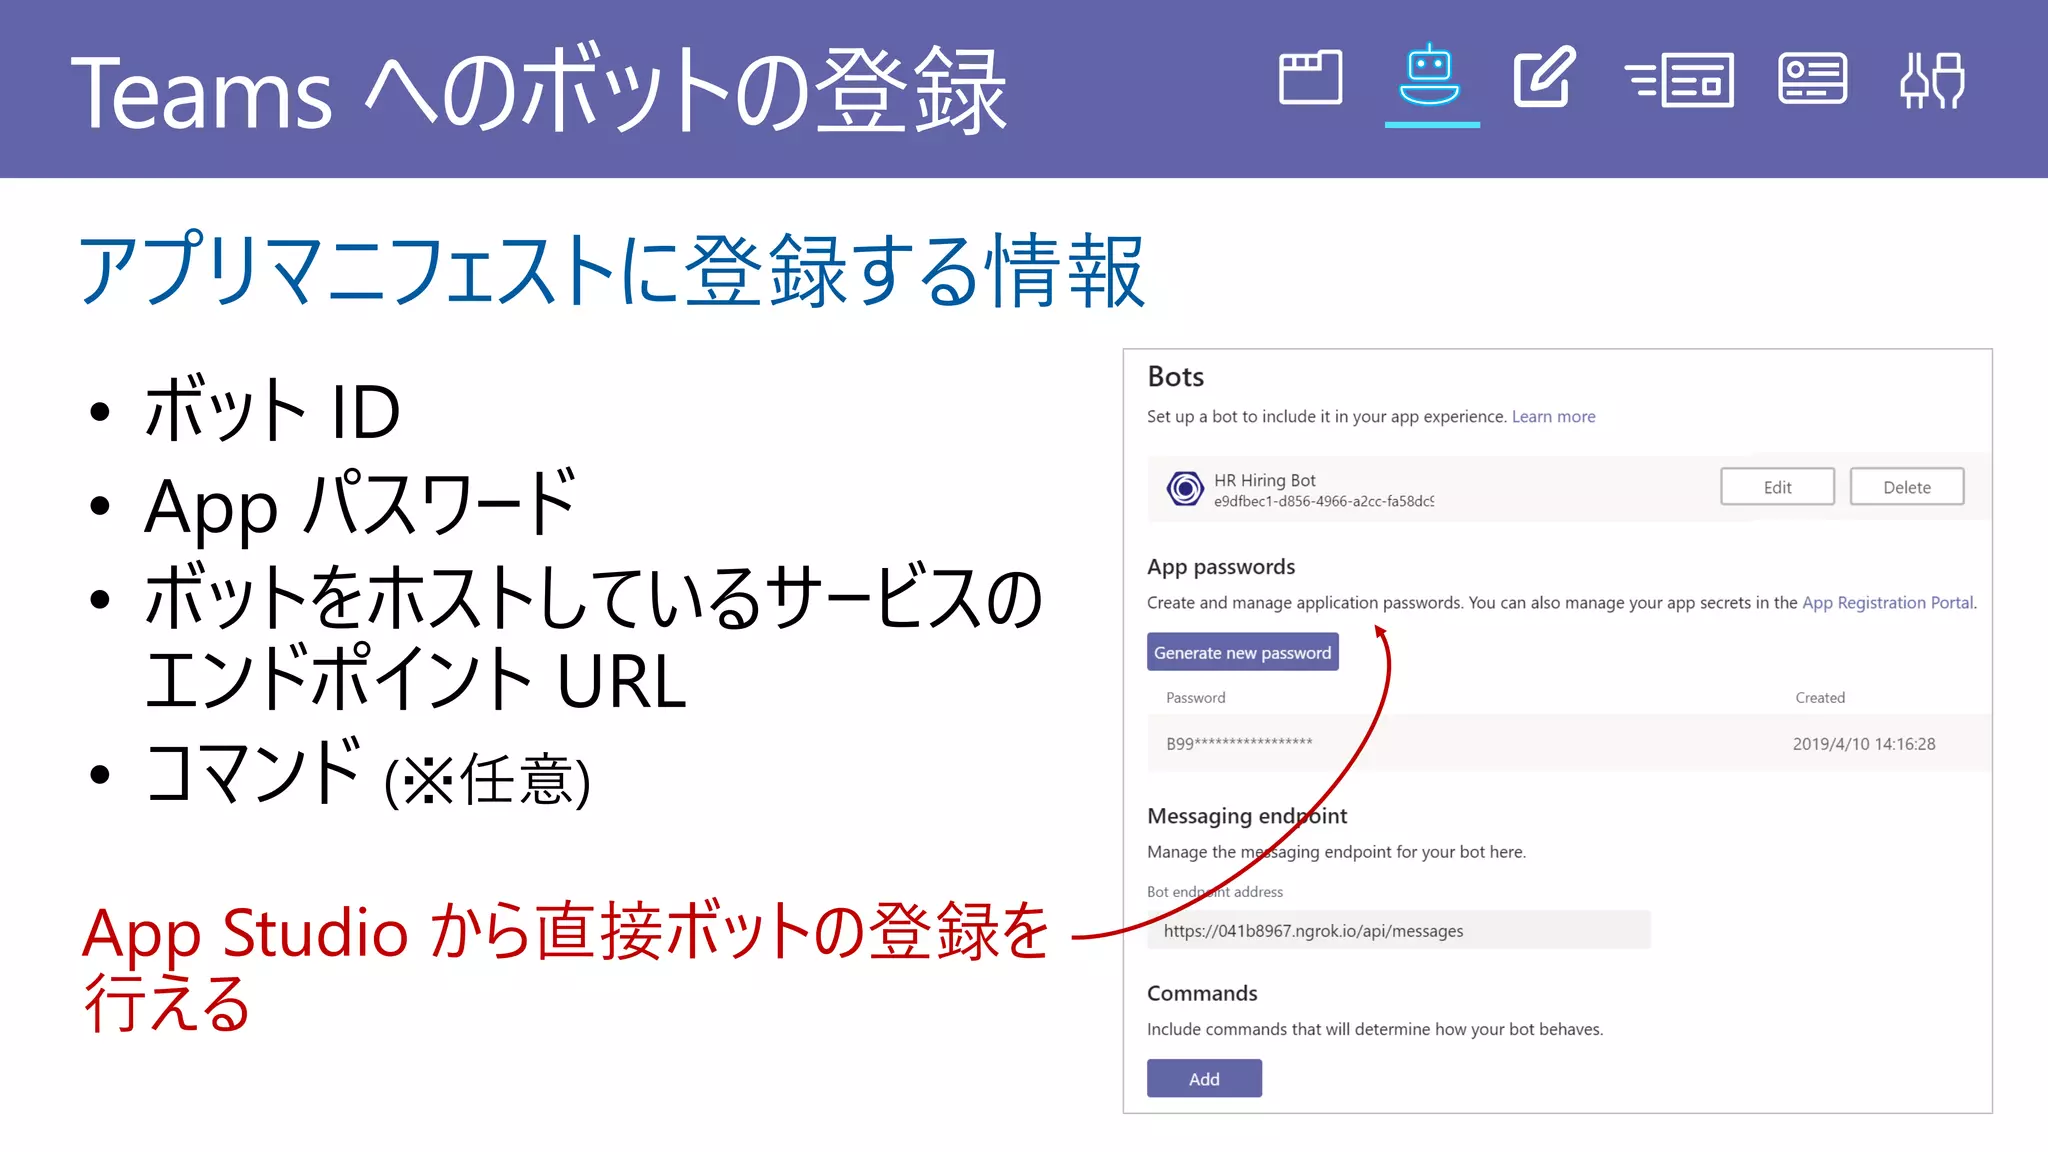Screen dimensions: 2048x1152
Task: Click the bot ID e9dfbec1 text
Action: coord(1324,501)
